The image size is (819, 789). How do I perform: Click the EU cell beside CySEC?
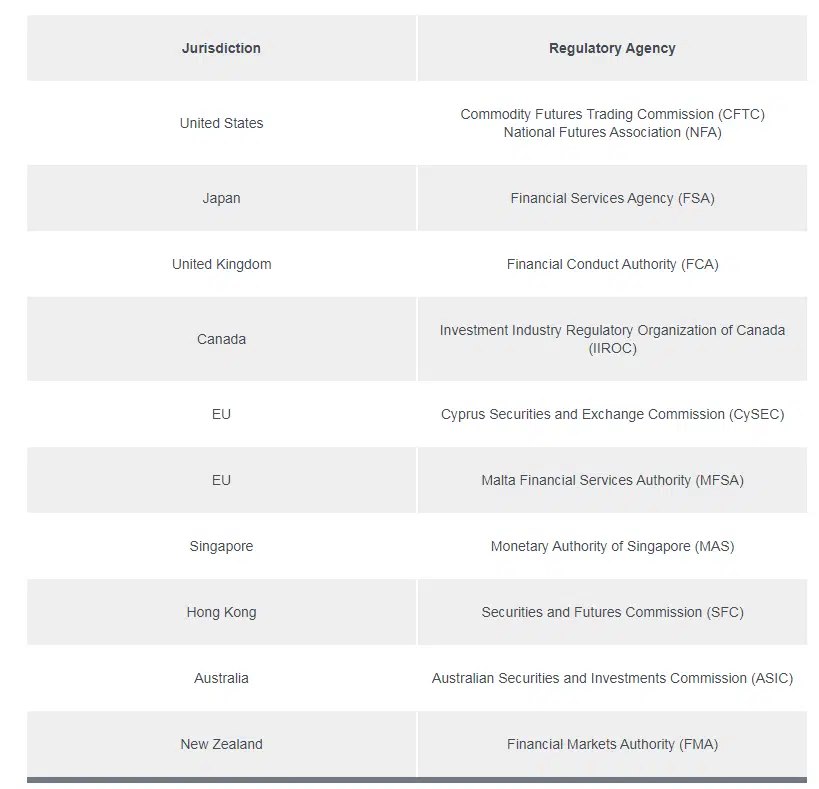pyautogui.click(x=221, y=414)
